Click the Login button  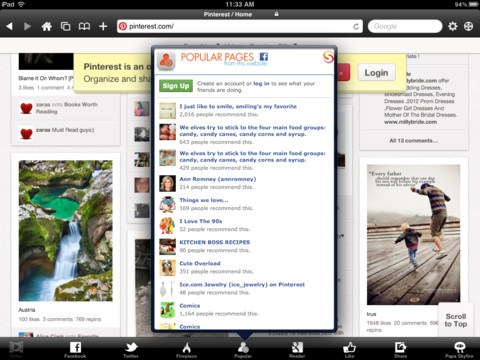376,72
